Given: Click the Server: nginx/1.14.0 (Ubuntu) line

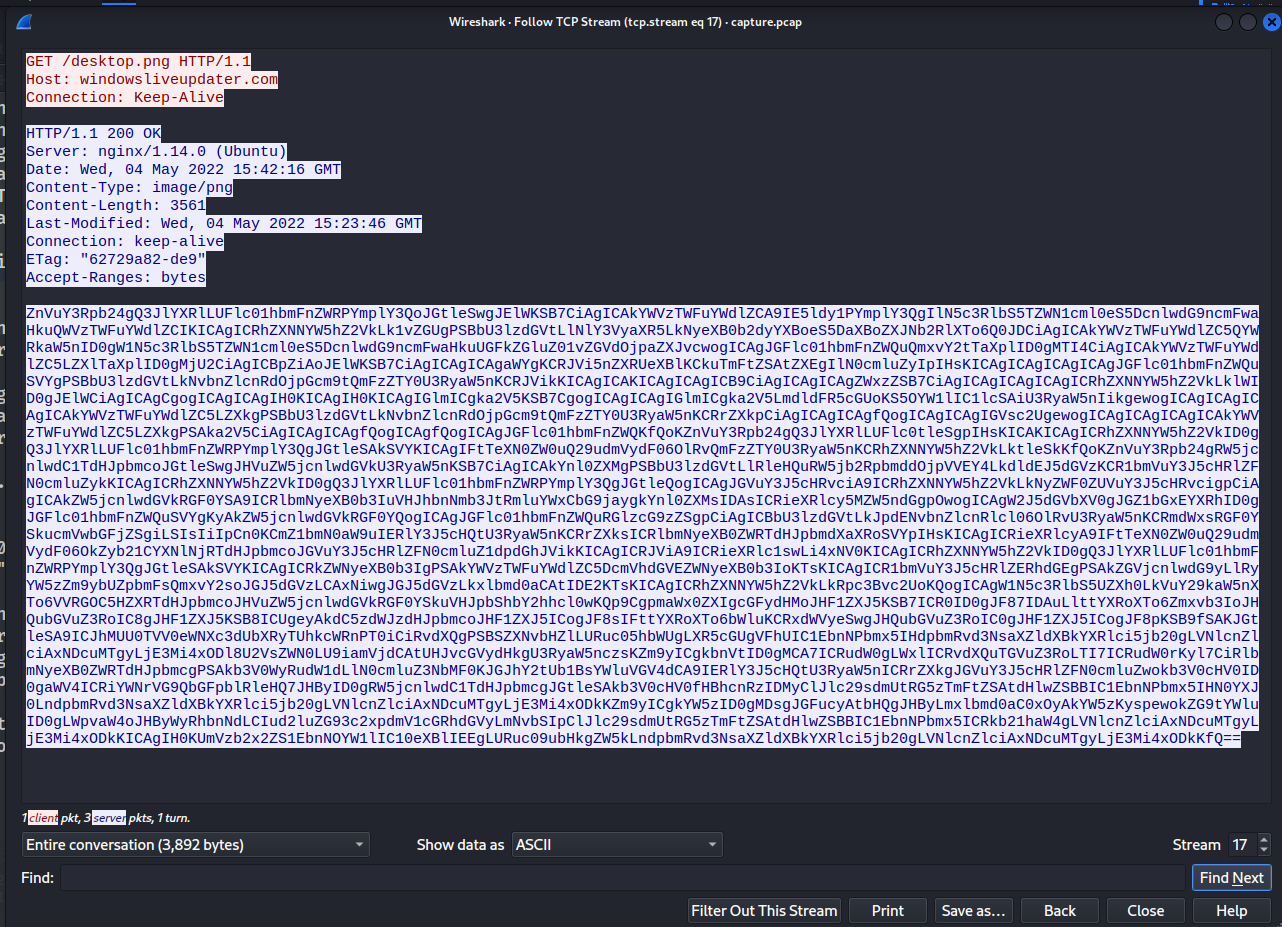Looking at the screenshot, I should coord(156,151).
